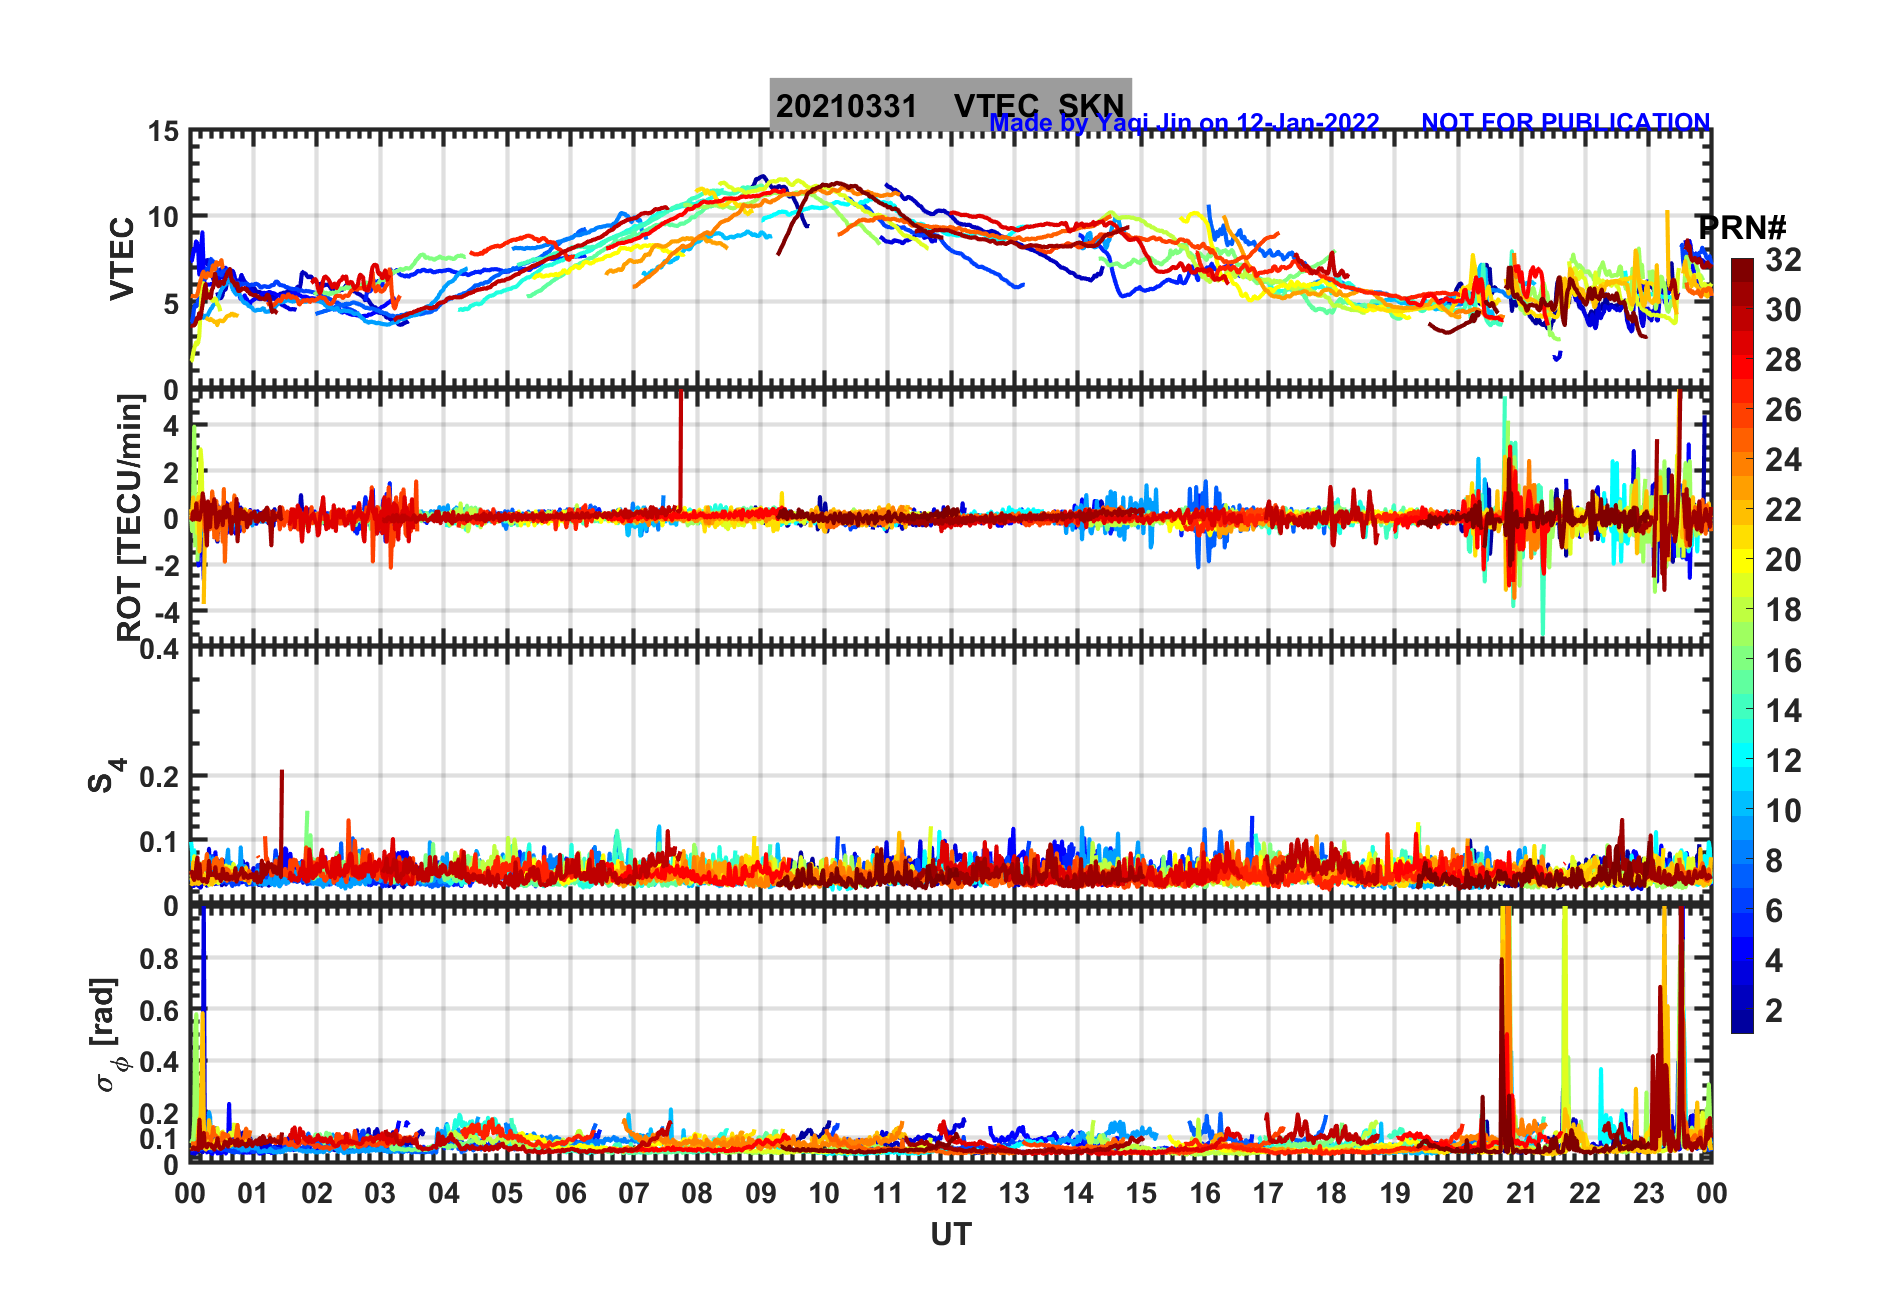Viewport: 1902px width, 1292px height.
Task: Click the VTEC axis tick label 15
Action: tap(163, 132)
